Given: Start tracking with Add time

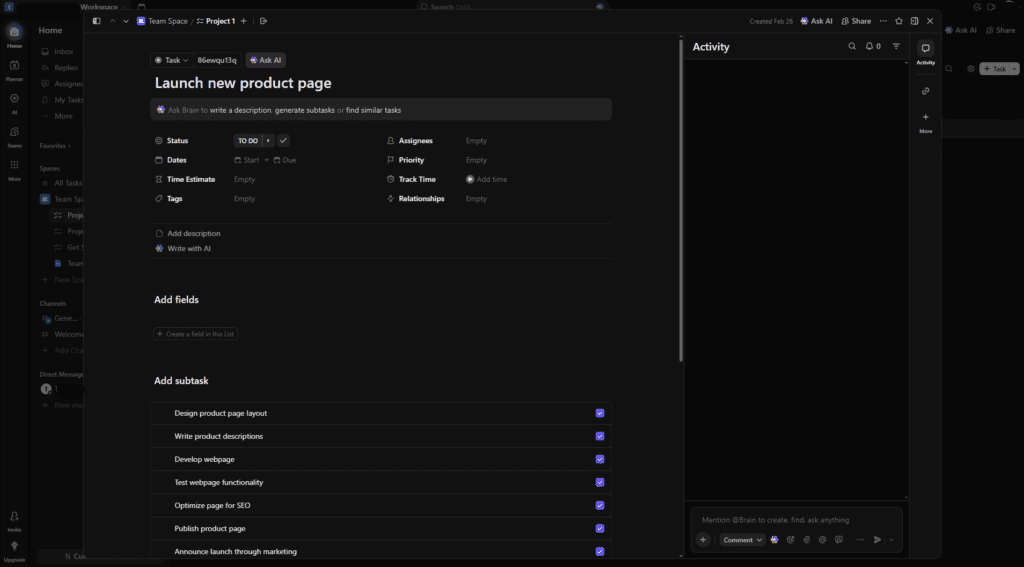Looking at the screenshot, I should [487, 179].
